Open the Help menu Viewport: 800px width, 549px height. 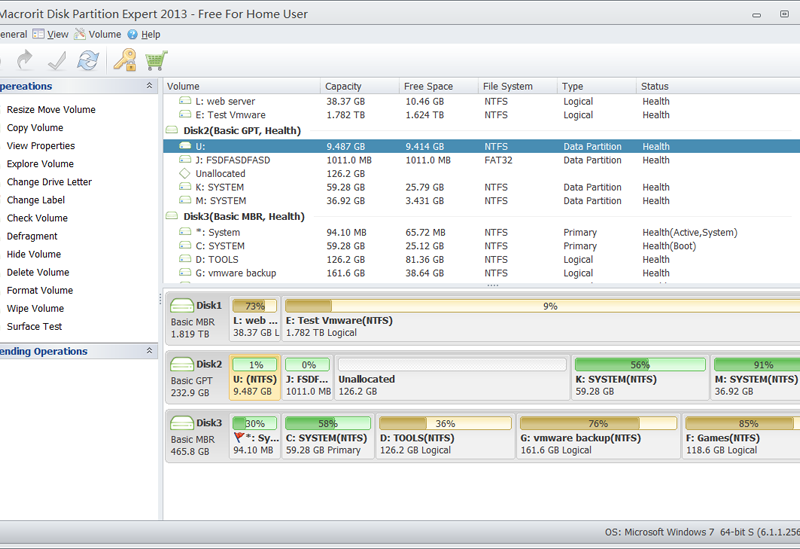(x=151, y=34)
